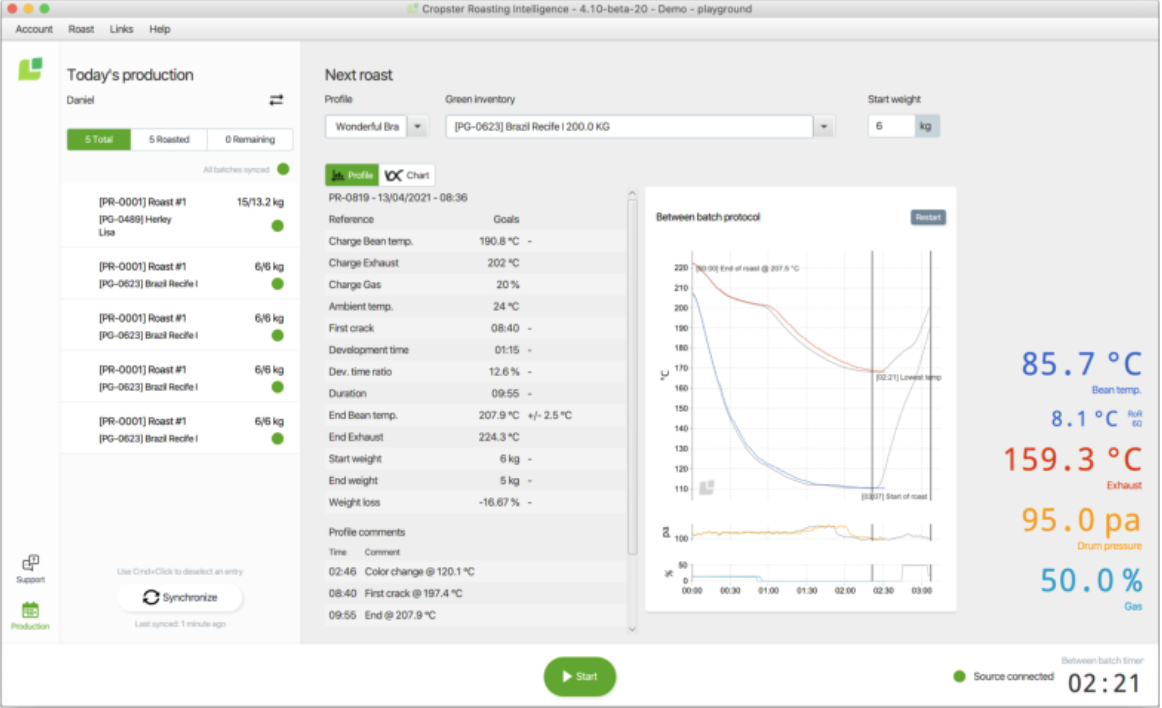Click the Source connected status dot
1162x708 pixels.
(959, 676)
